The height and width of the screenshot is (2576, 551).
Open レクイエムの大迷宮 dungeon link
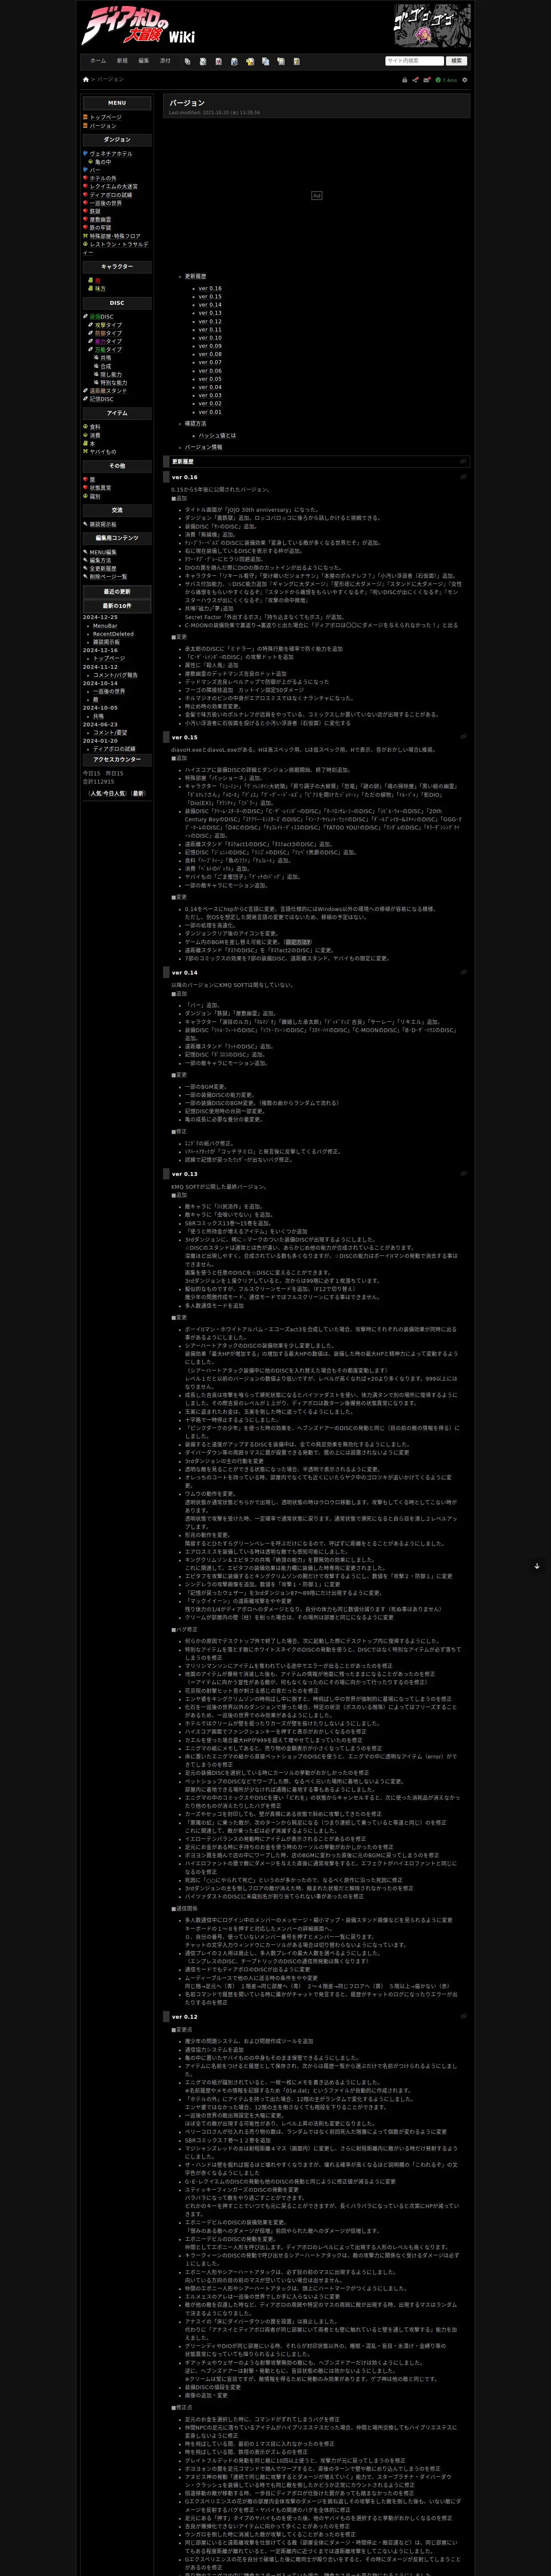[x=114, y=187]
